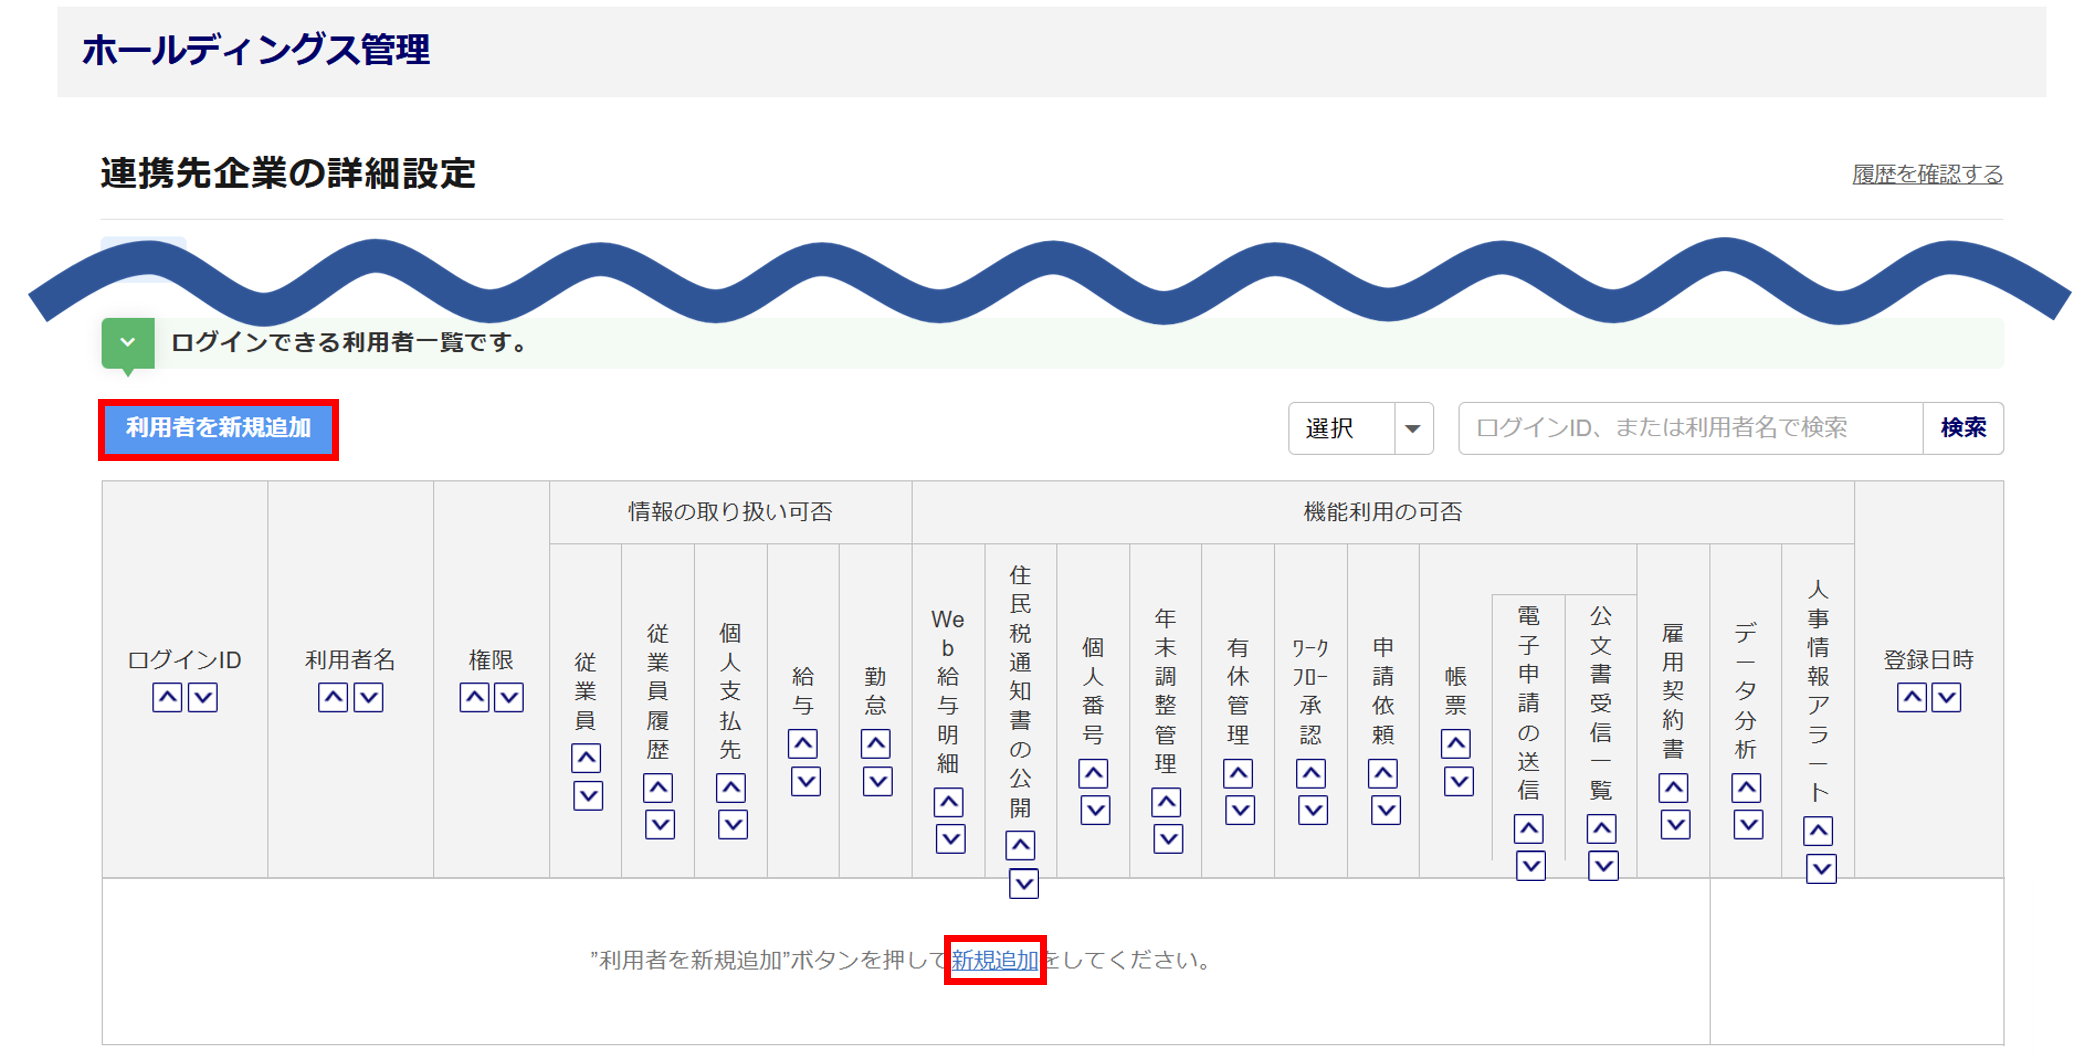Sort 個人番号 column descending
Image resolution: width=2085 pixels, height=1056 pixels.
pyautogui.click(x=1096, y=810)
